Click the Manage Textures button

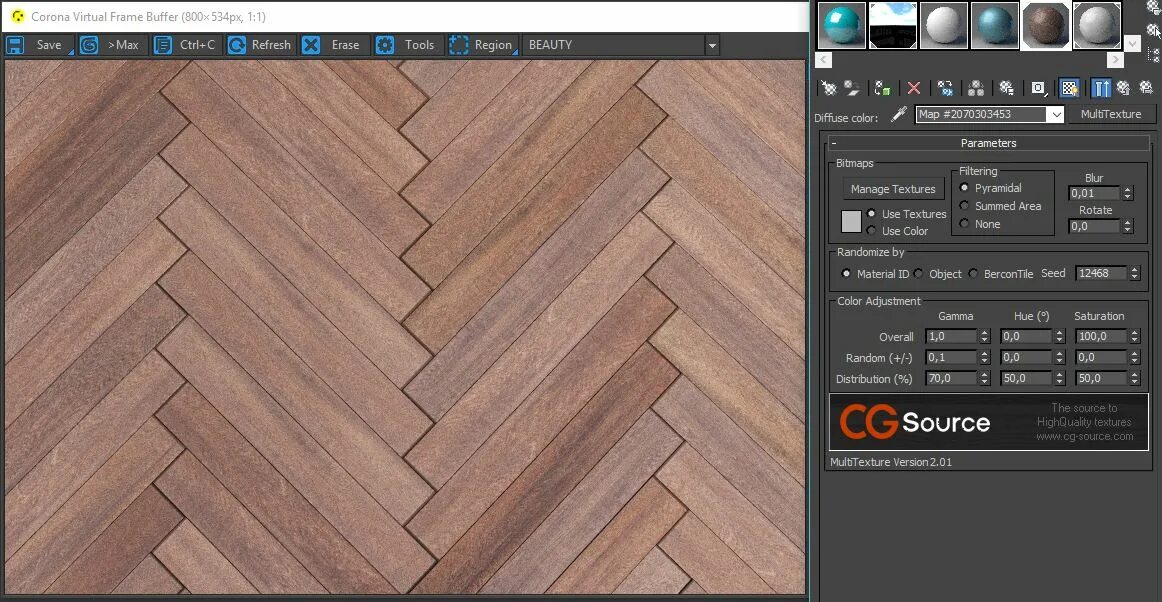click(x=893, y=189)
